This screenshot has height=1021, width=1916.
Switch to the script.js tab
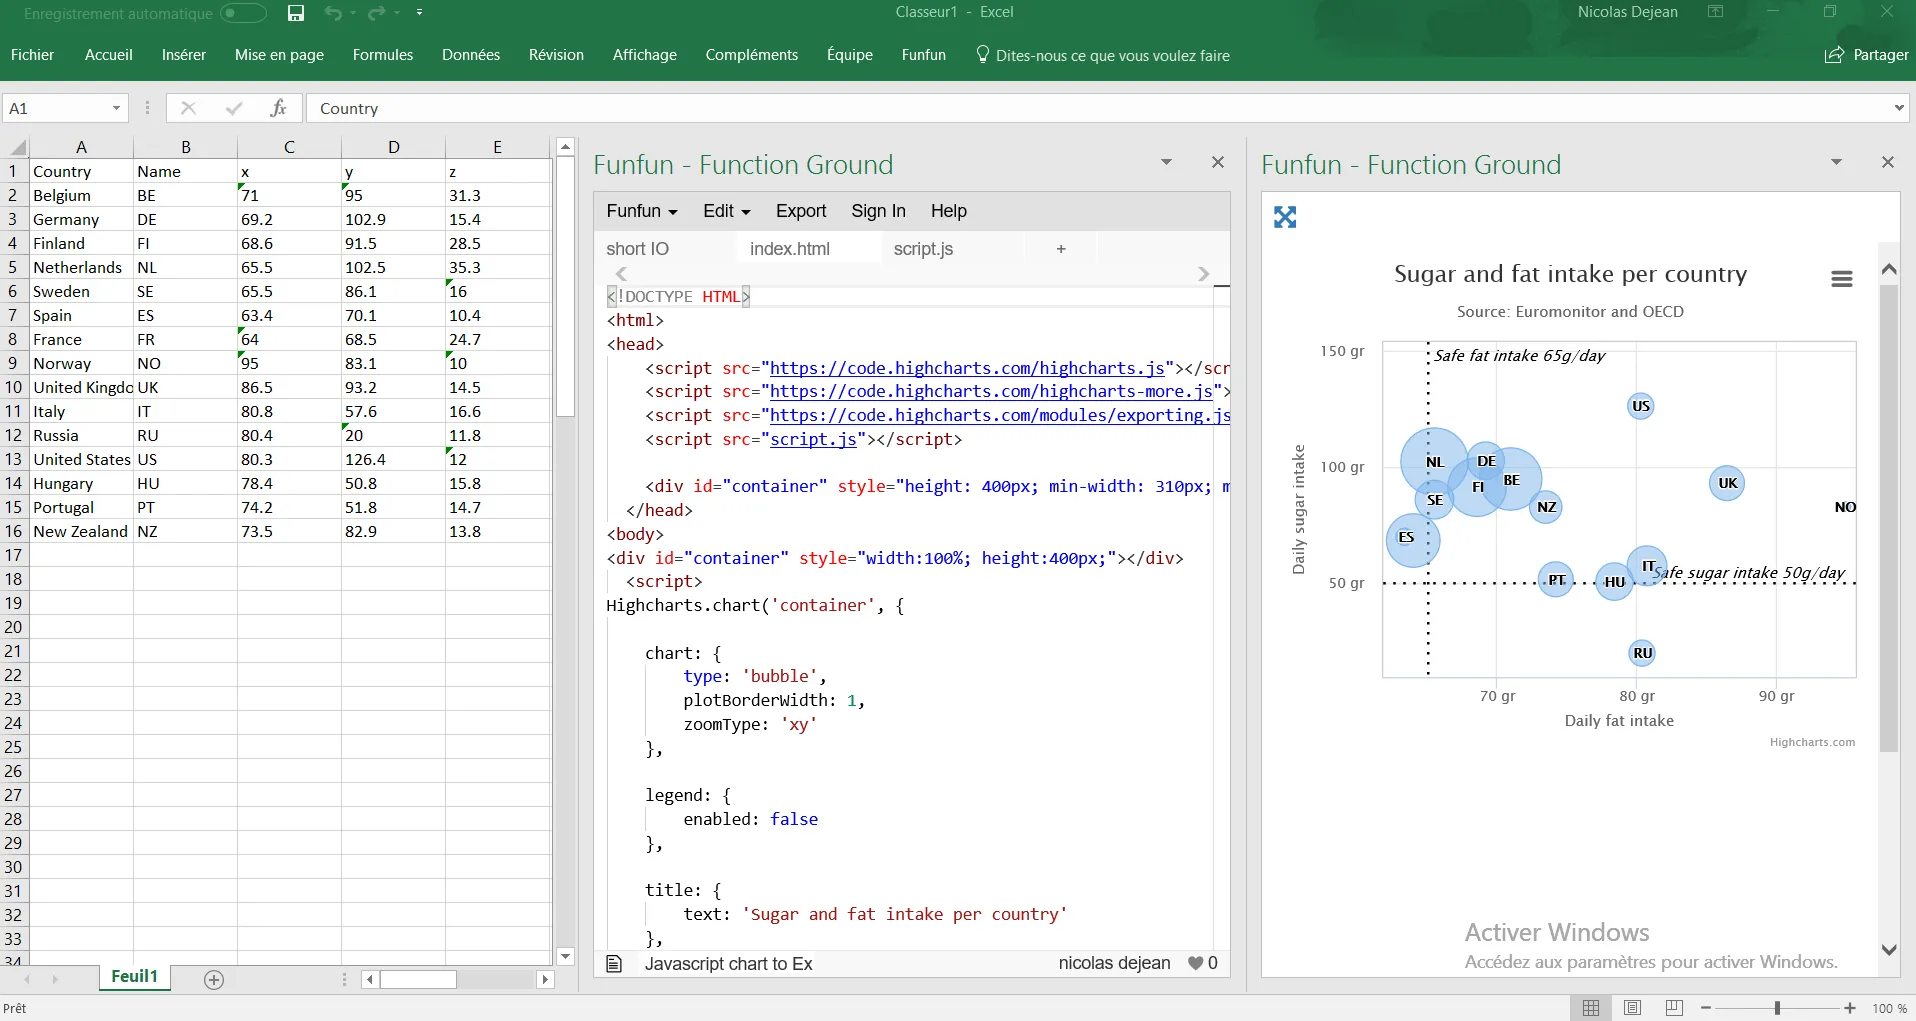[923, 249]
